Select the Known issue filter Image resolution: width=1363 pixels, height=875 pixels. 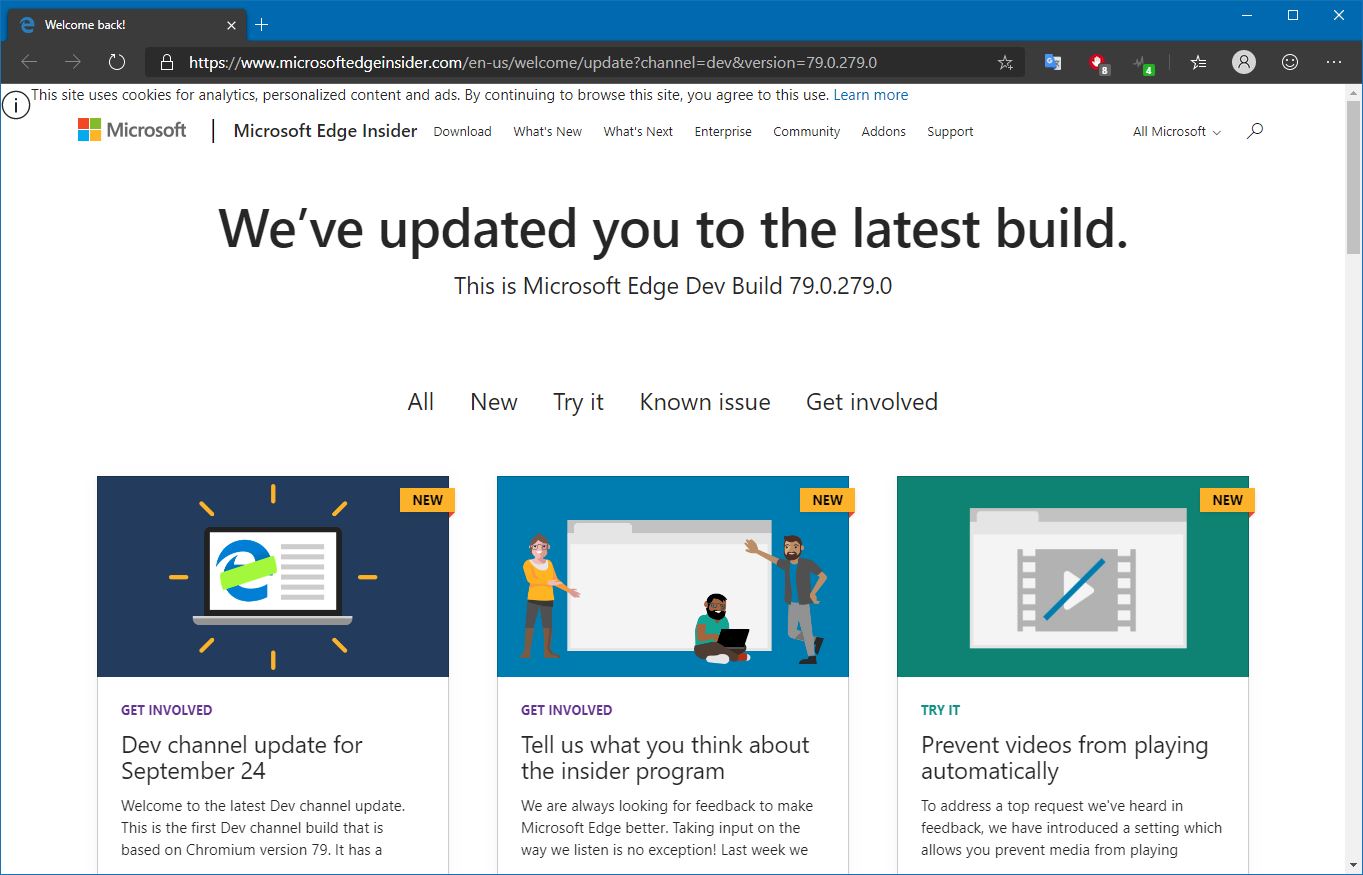pos(705,402)
